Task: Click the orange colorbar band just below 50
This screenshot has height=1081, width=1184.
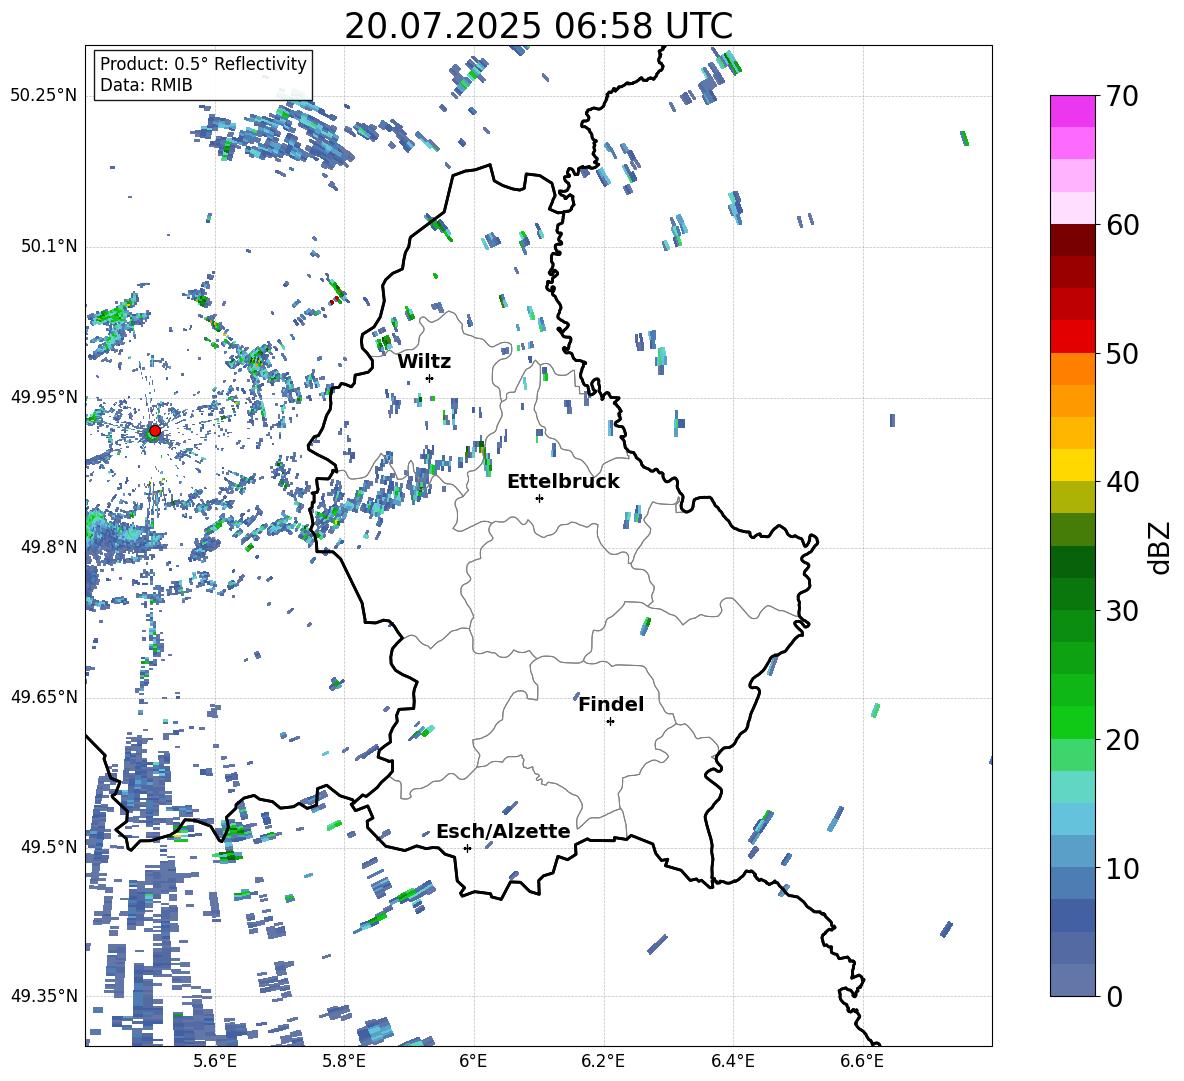Action: [x=1073, y=369]
